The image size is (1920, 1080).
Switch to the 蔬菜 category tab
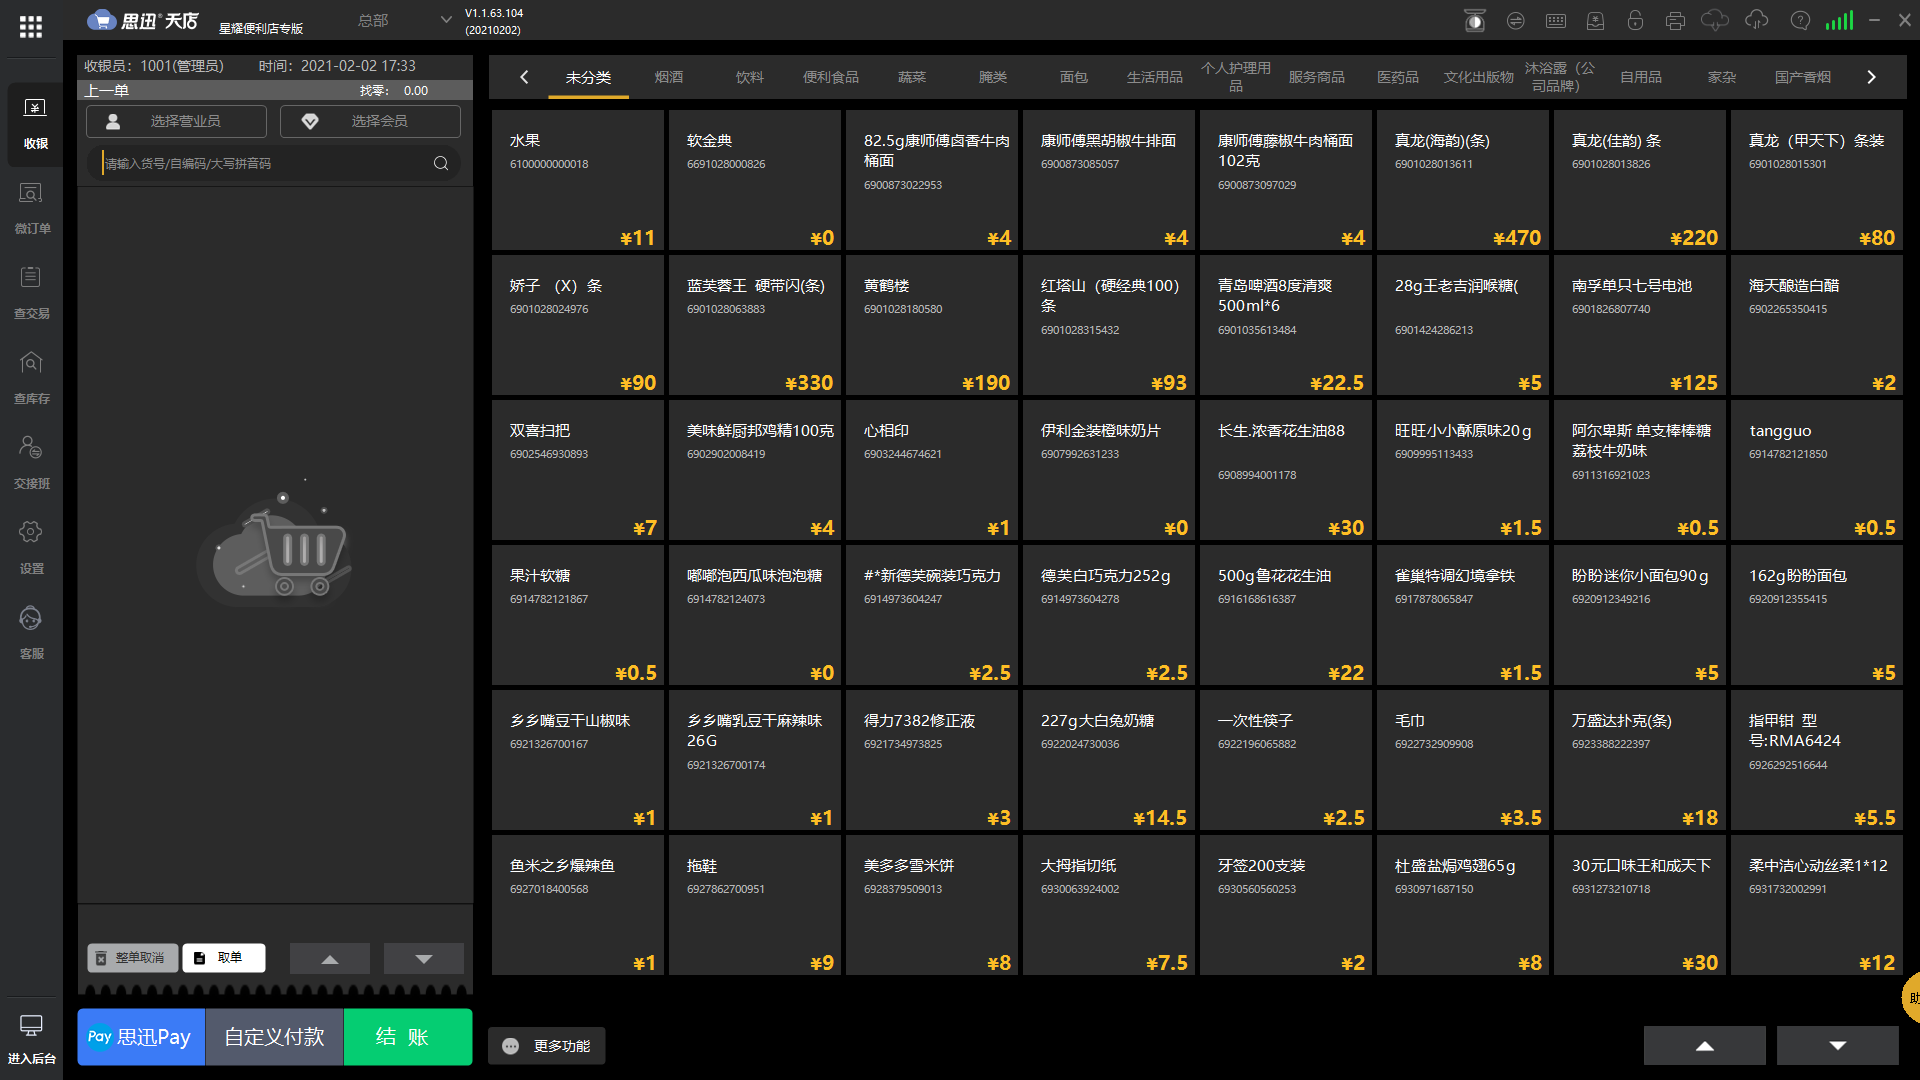tap(912, 77)
